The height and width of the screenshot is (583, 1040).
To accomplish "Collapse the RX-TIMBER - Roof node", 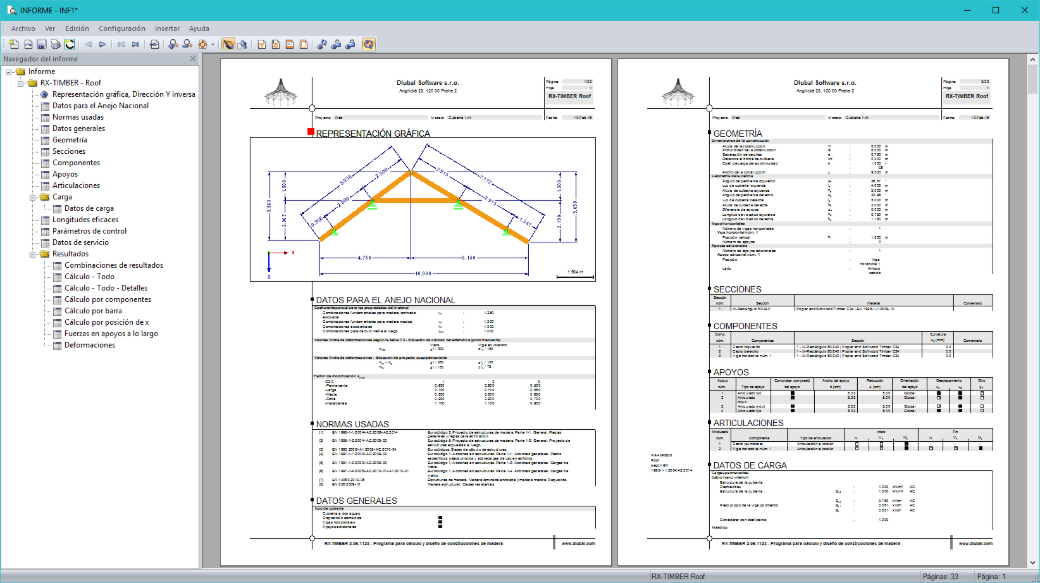I will (21, 83).
